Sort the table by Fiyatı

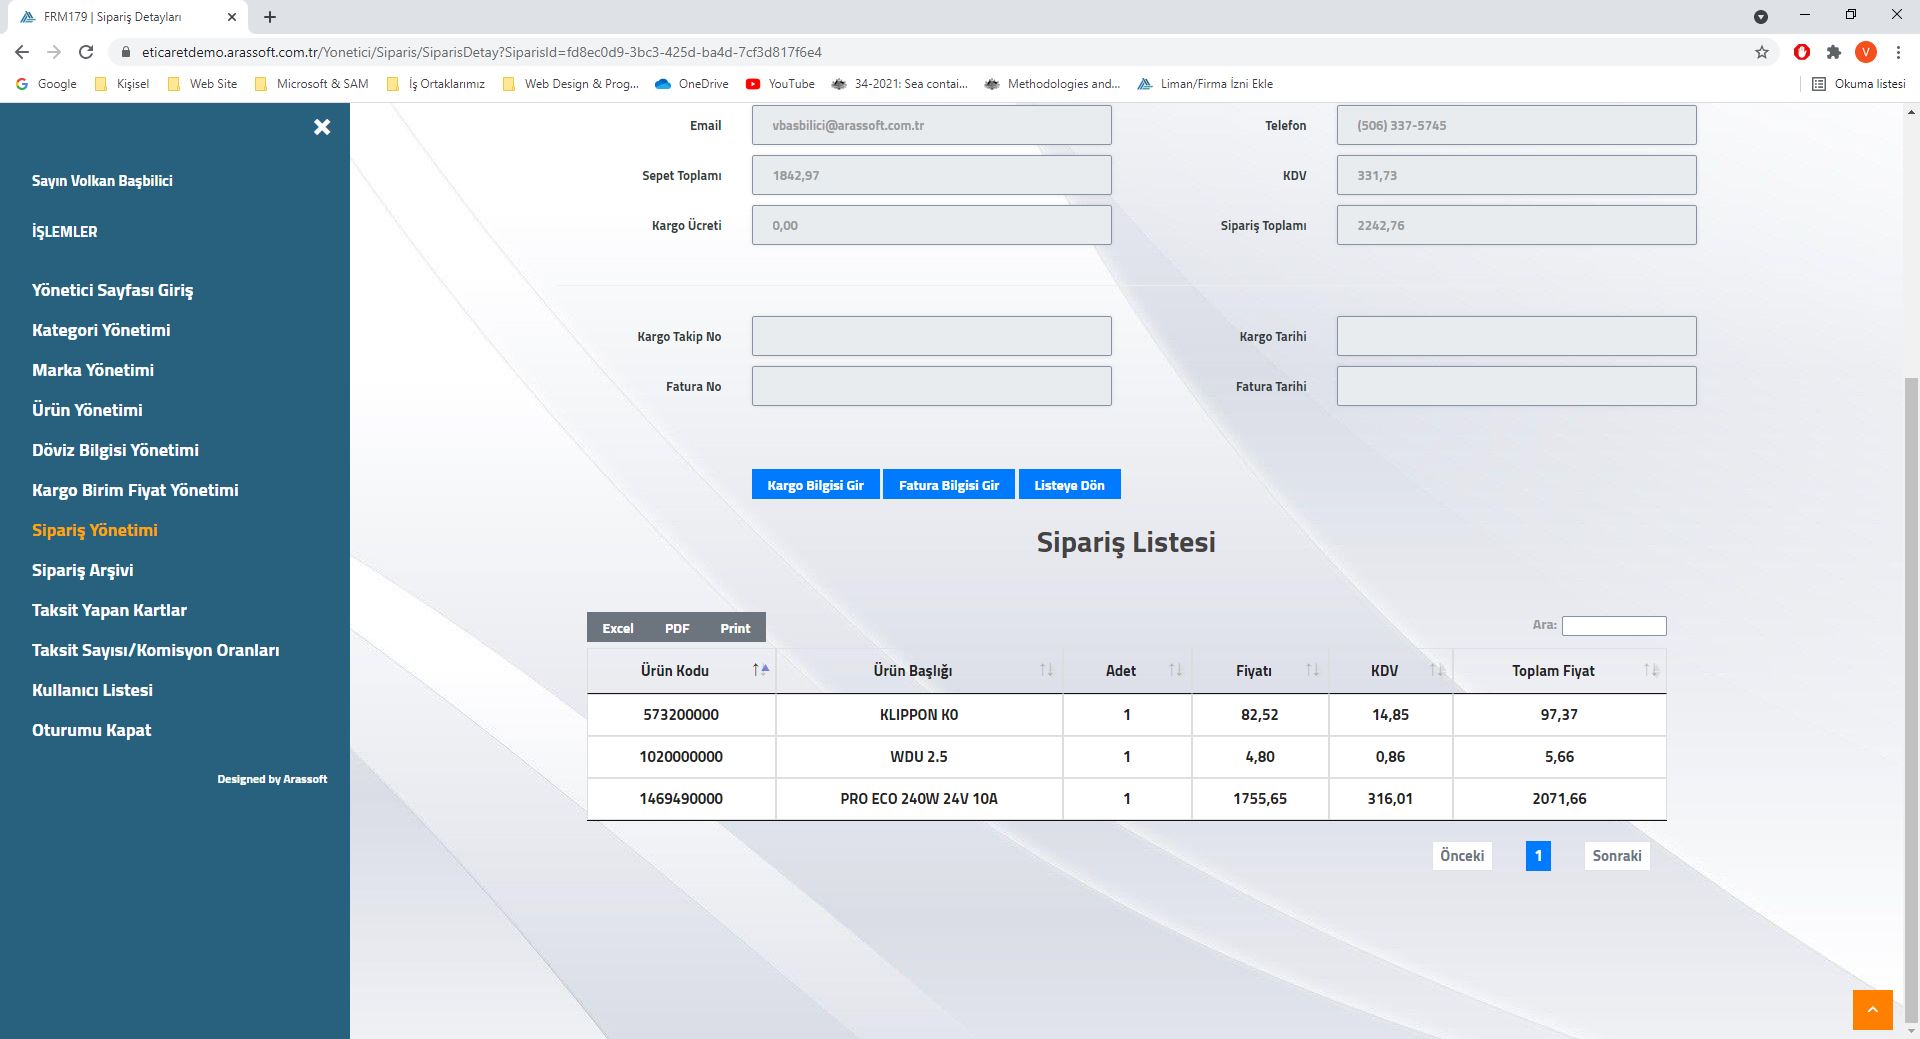click(x=1260, y=671)
